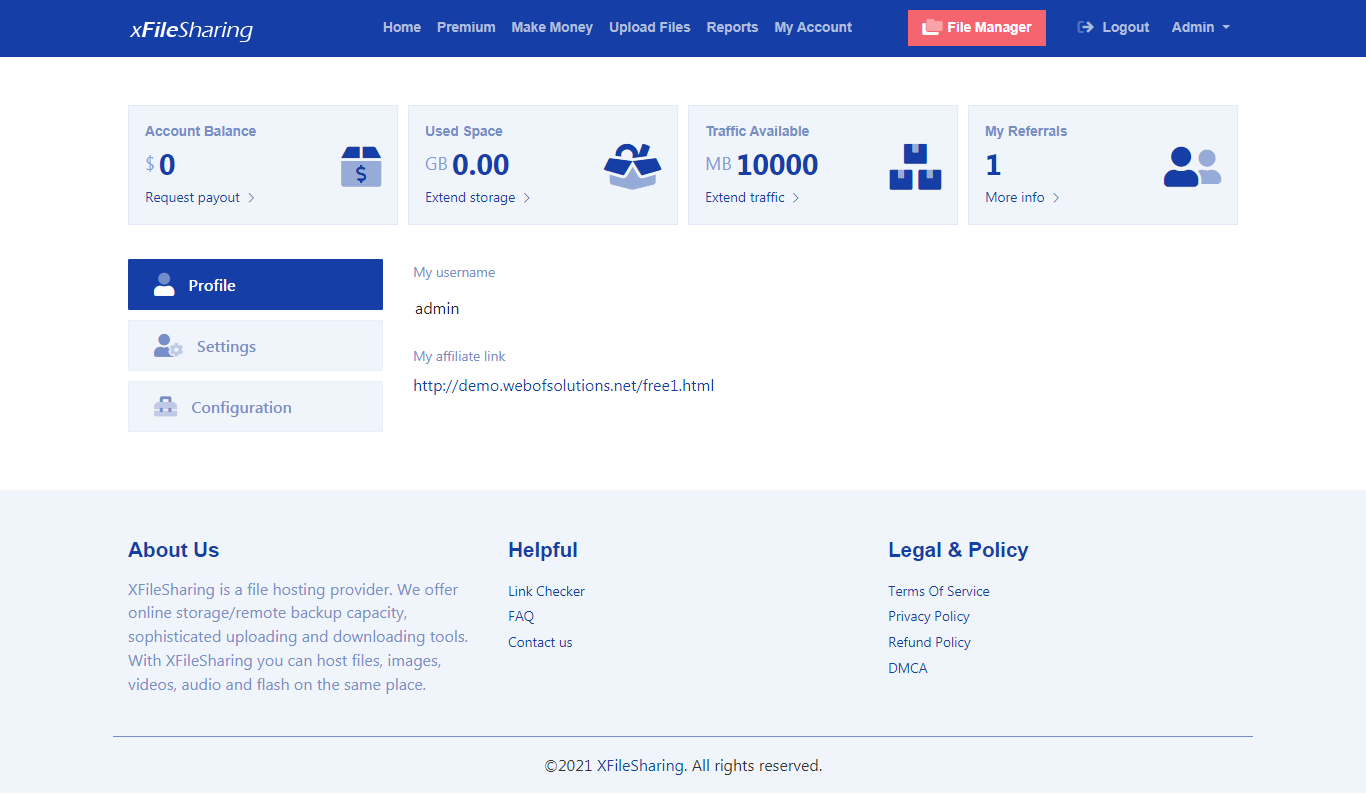The height and width of the screenshot is (794, 1366).
Task: Open Upload Files page
Action: tap(650, 28)
